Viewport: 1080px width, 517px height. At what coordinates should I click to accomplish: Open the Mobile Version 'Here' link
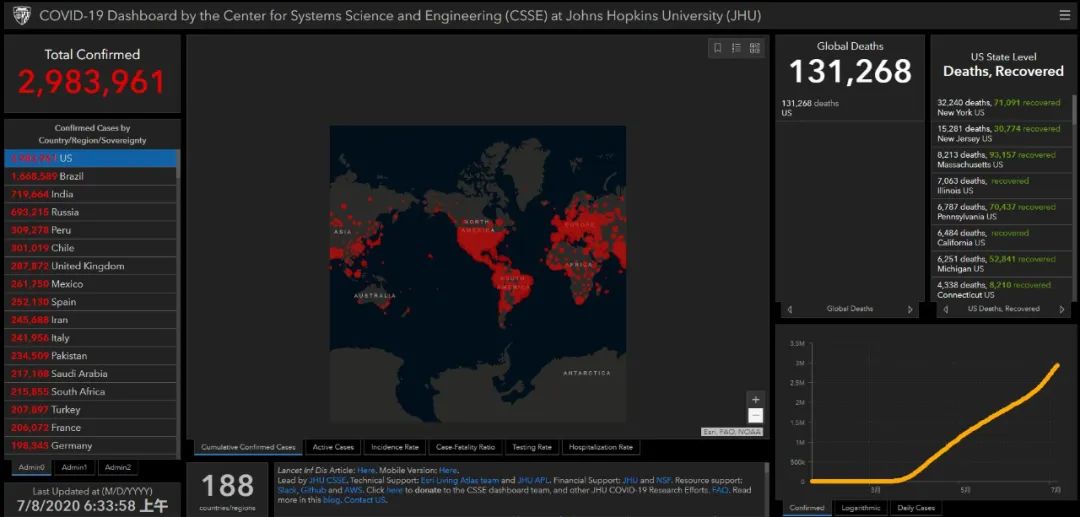click(x=447, y=469)
